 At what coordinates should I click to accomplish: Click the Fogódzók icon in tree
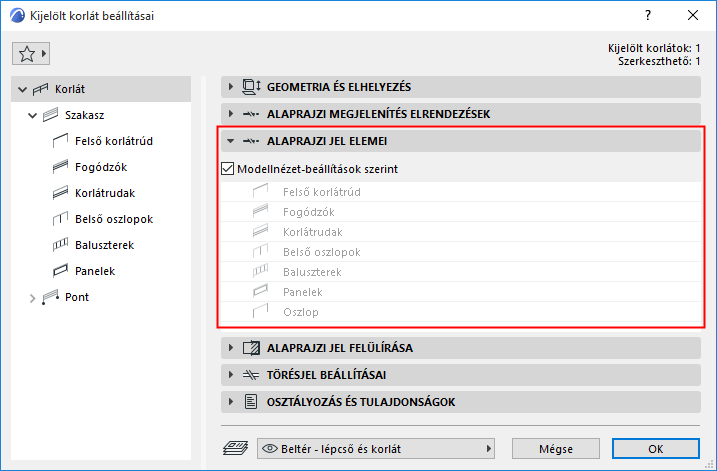click(60, 167)
